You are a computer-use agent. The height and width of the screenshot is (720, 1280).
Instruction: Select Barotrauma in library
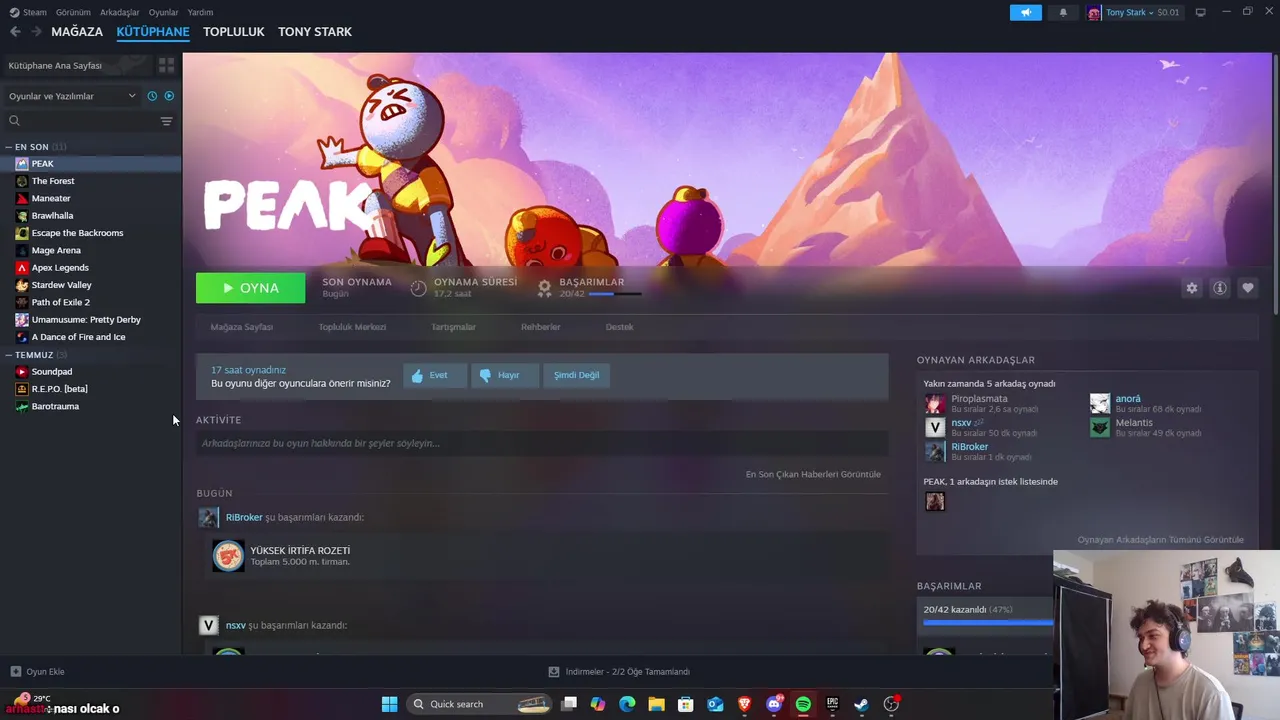click(x=55, y=406)
